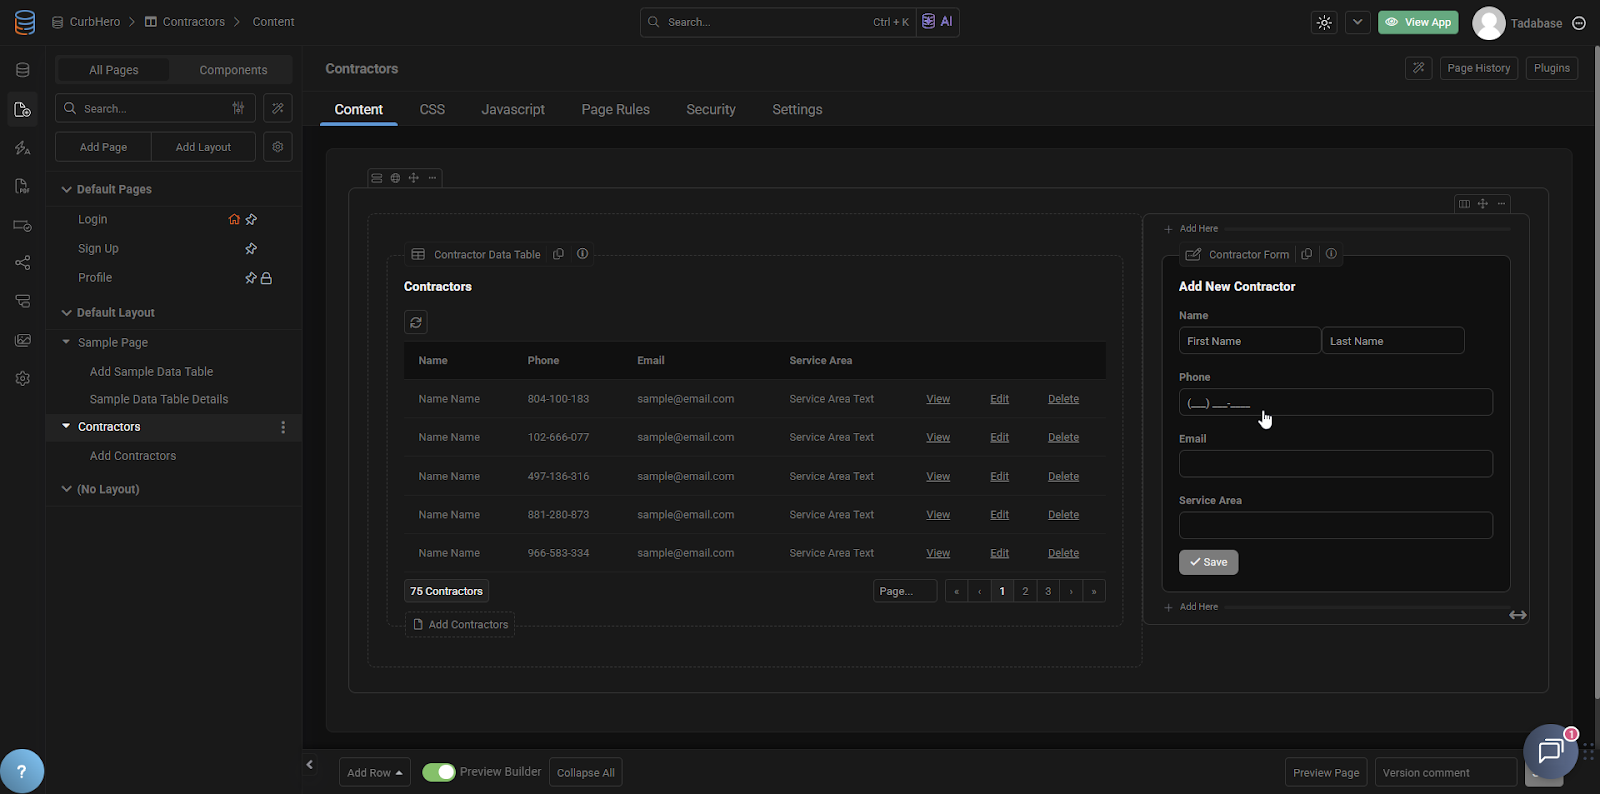1600x794 pixels.
Task: Switch to the Page Rules tab
Action: 615,109
